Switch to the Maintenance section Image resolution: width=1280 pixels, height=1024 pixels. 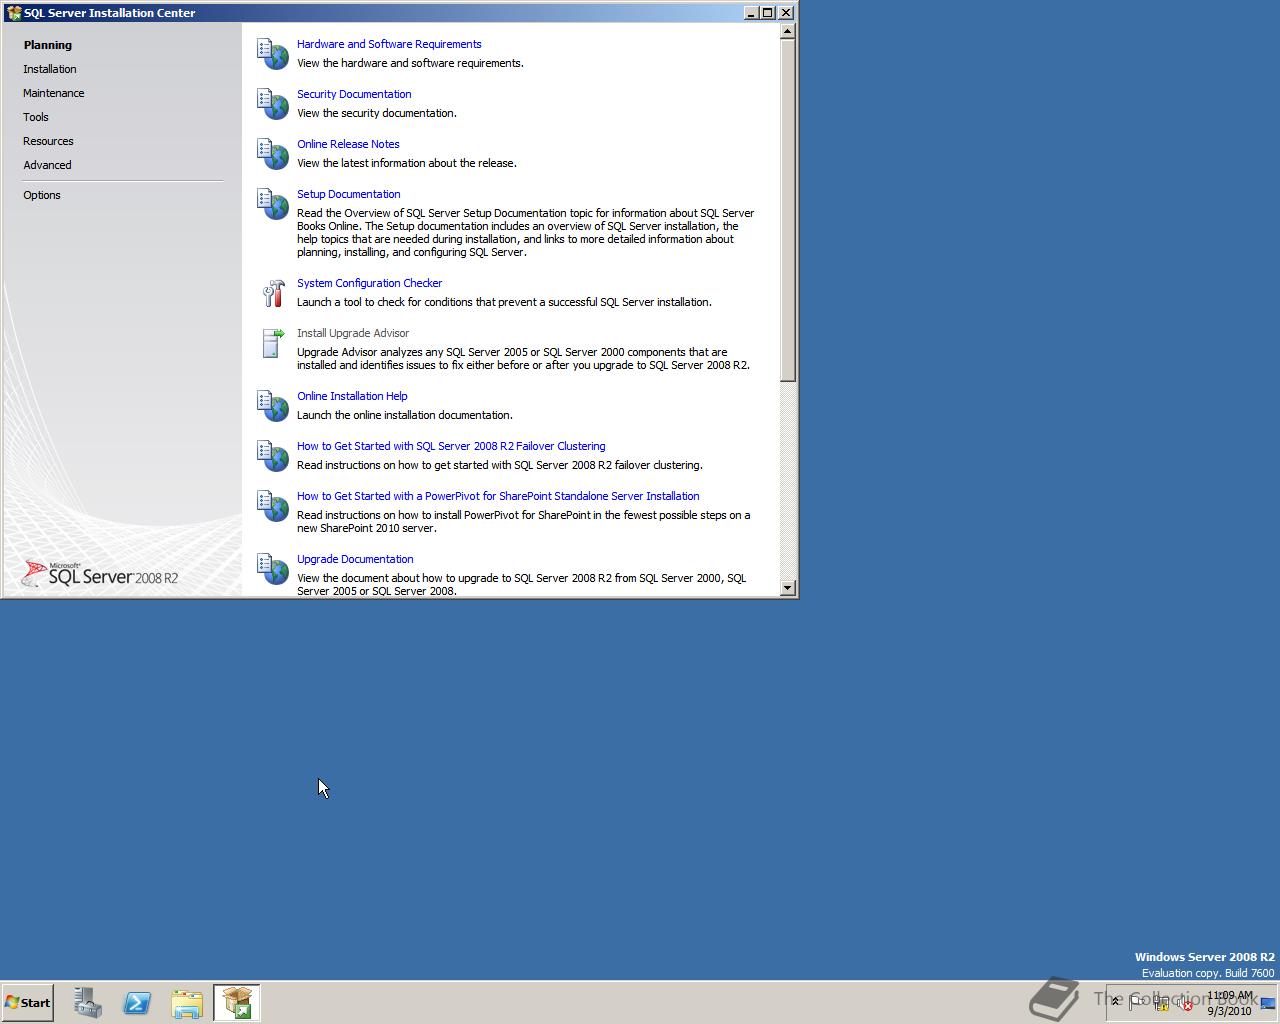(x=54, y=93)
